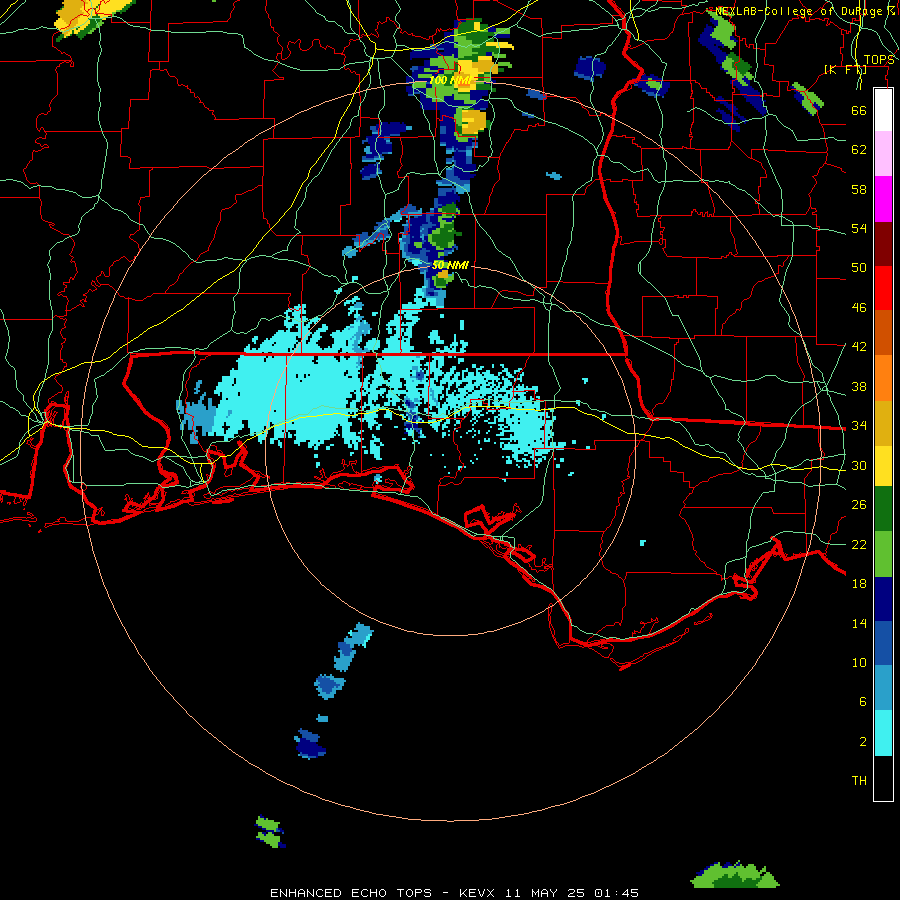Click the "22" legend value
900x900 pixels.
click(859, 544)
